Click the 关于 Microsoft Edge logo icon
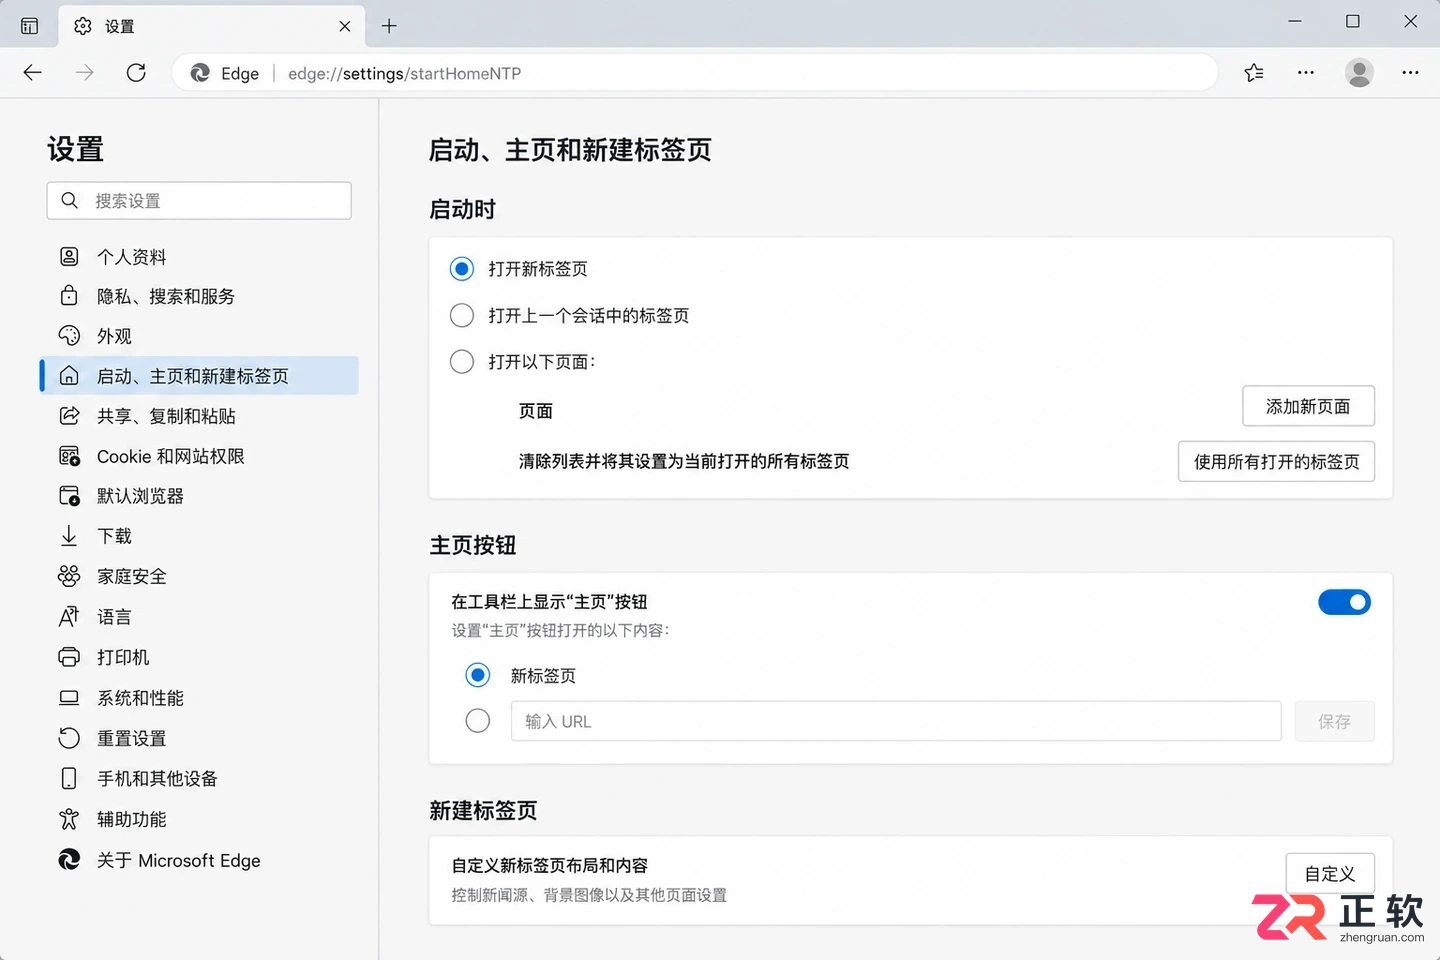 point(69,860)
